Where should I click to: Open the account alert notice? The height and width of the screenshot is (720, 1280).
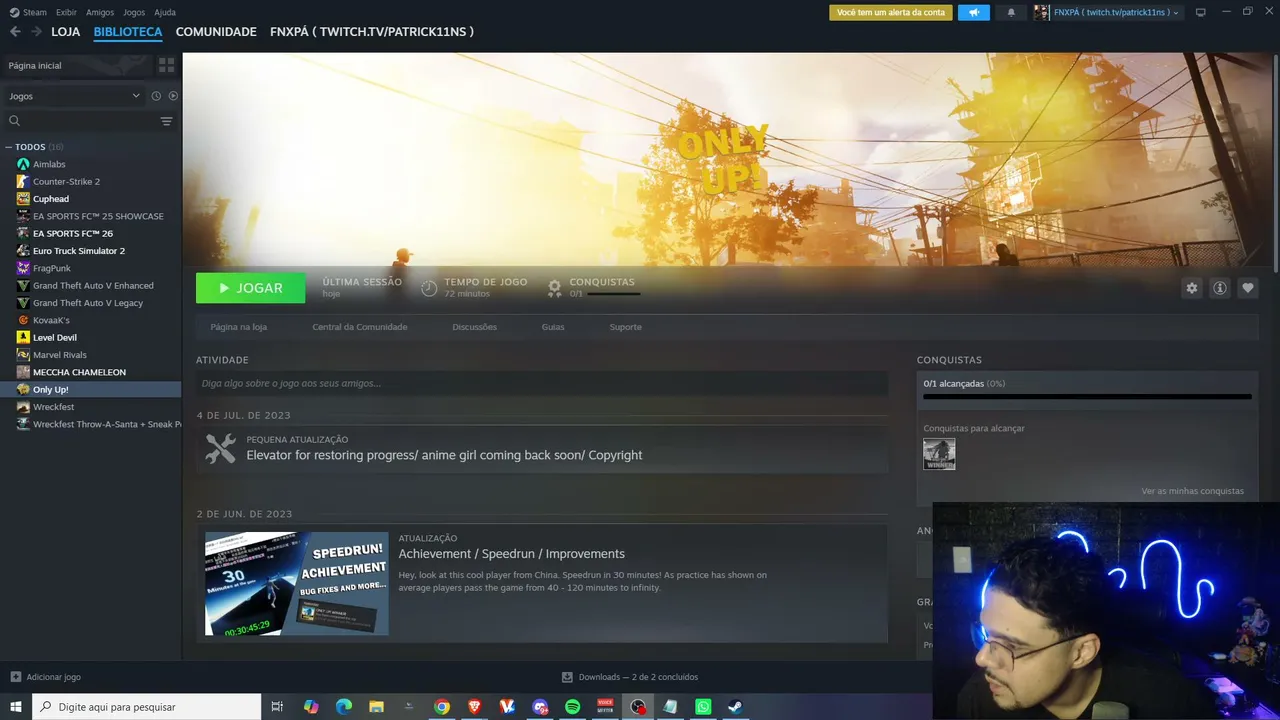tap(891, 12)
